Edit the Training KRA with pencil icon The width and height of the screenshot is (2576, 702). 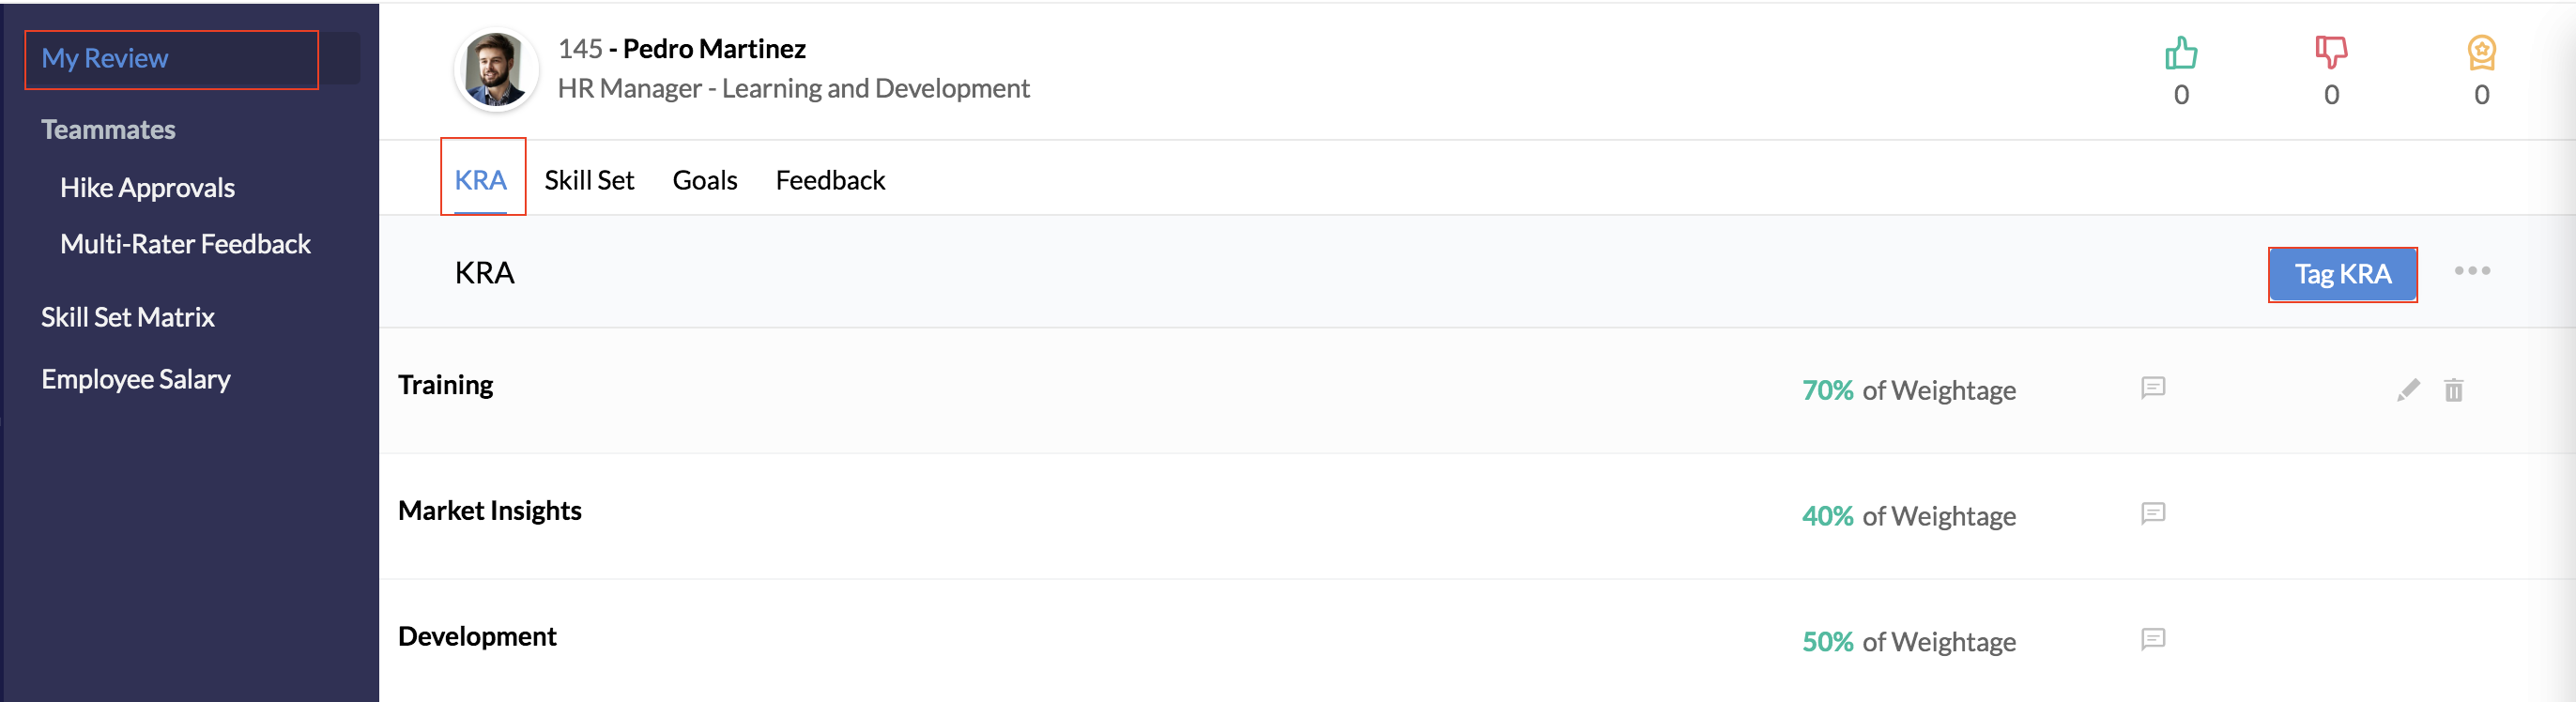coord(2408,390)
